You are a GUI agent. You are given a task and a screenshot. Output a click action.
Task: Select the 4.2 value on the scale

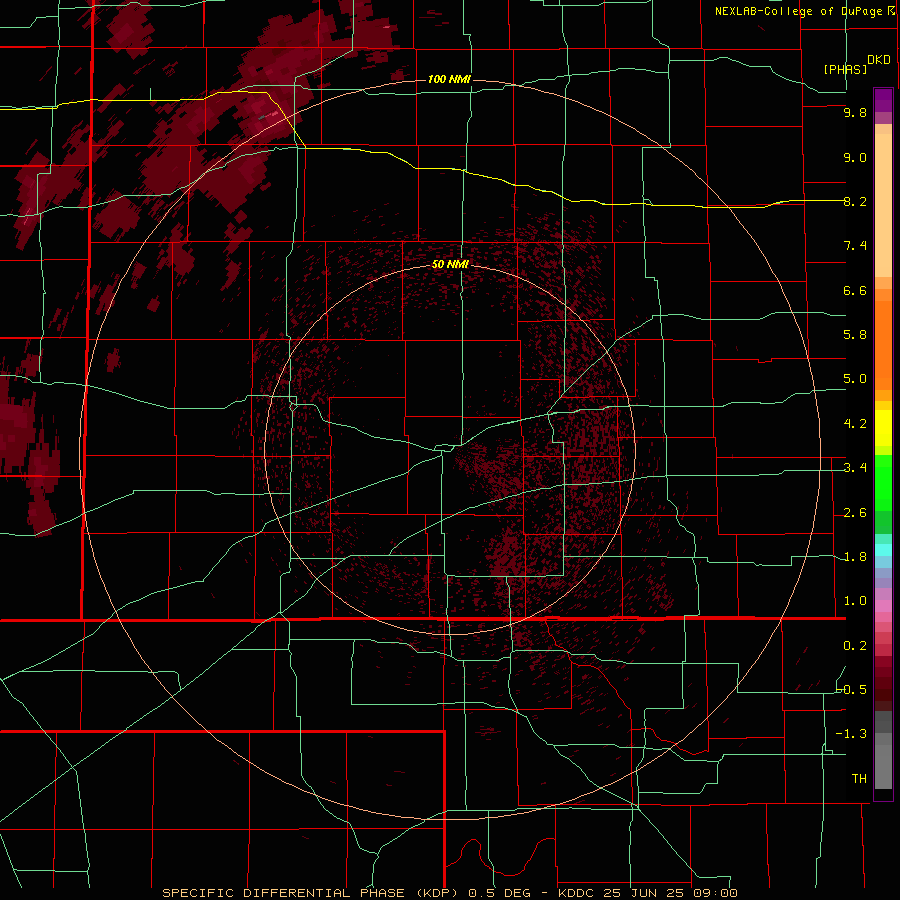(x=855, y=424)
